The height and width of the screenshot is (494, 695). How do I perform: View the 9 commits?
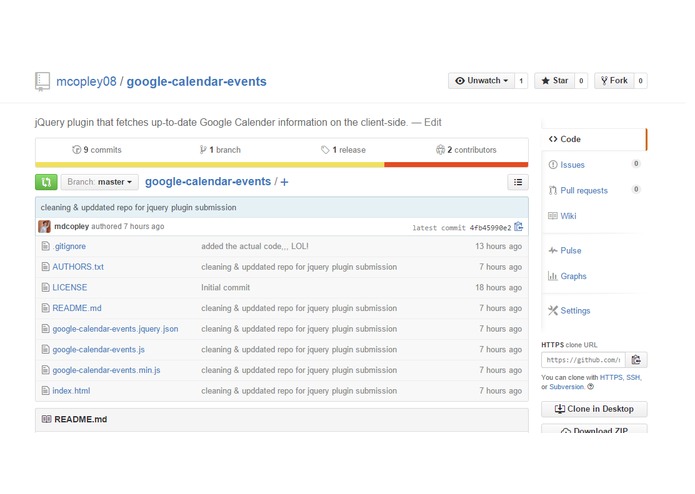coord(97,150)
